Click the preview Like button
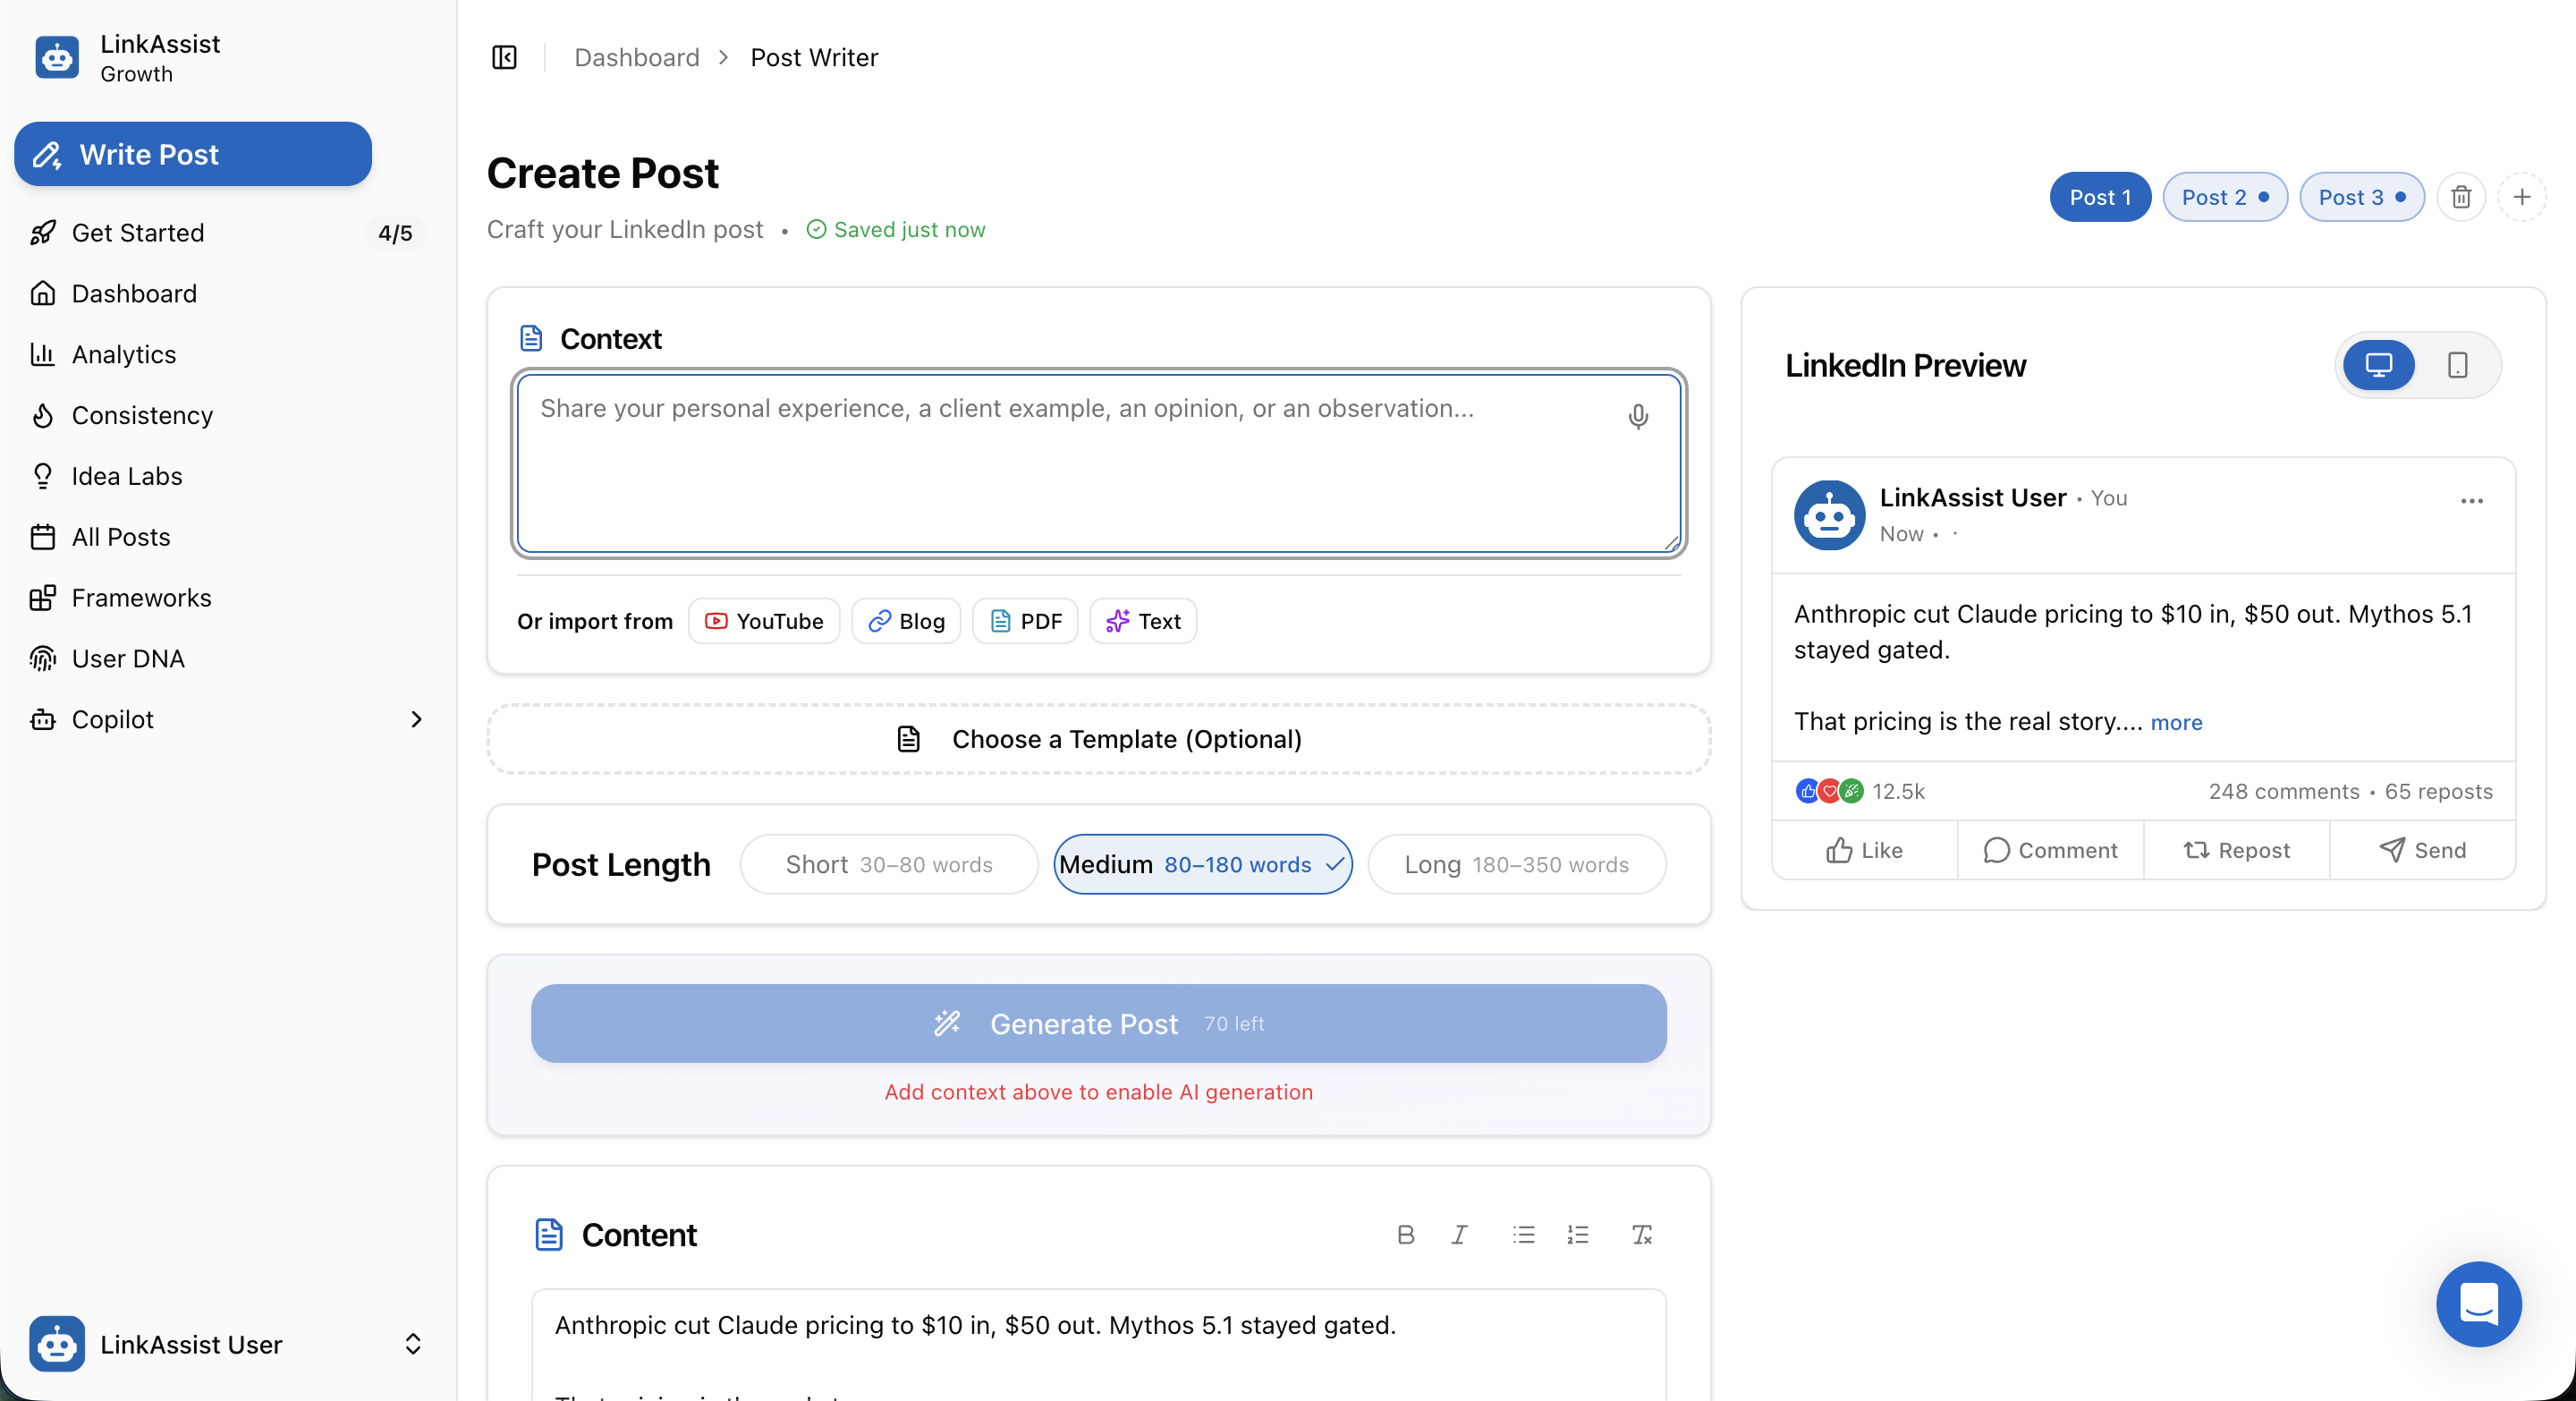The height and width of the screenshot is (1401, 2576). point(1864,850)
